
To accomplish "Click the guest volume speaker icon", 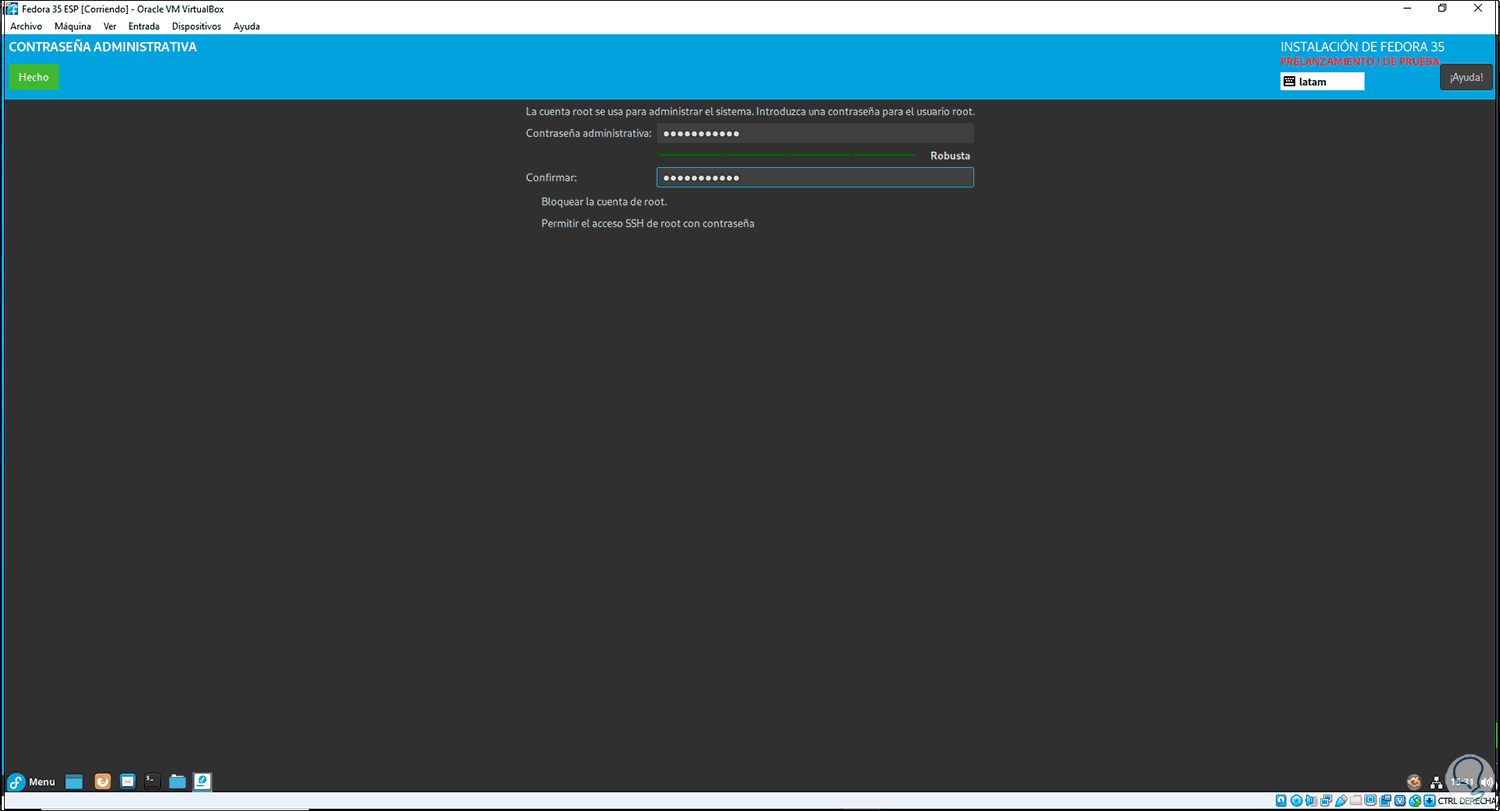I will 1486,782.
